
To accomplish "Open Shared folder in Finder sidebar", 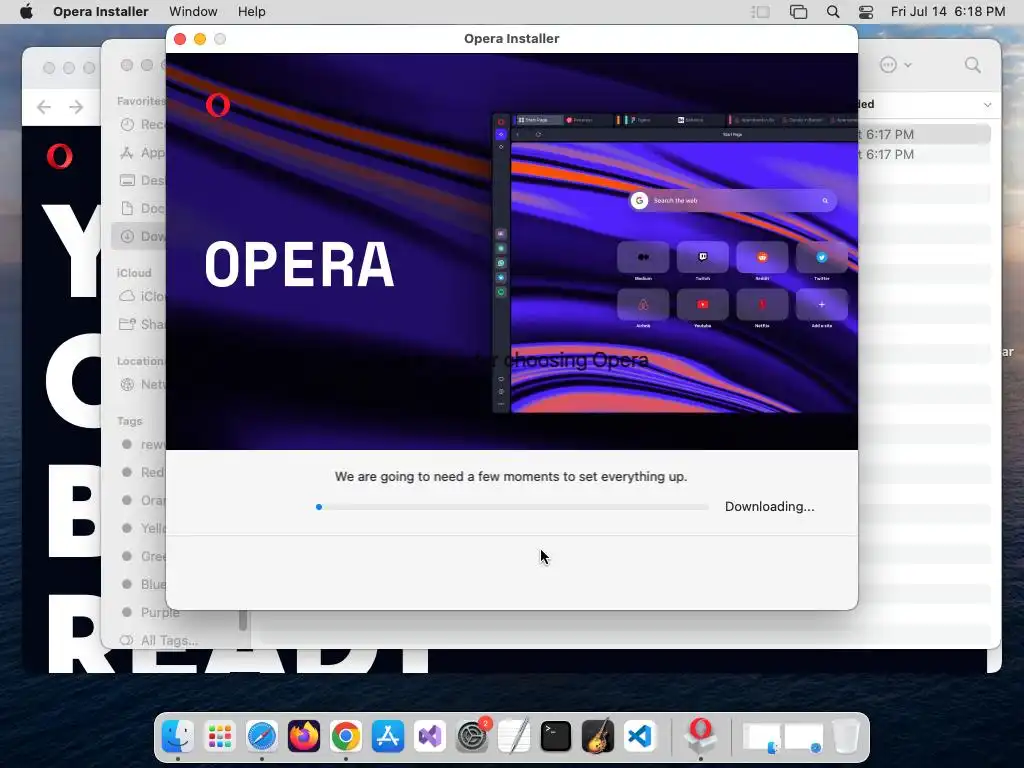I will coord(143,324).
